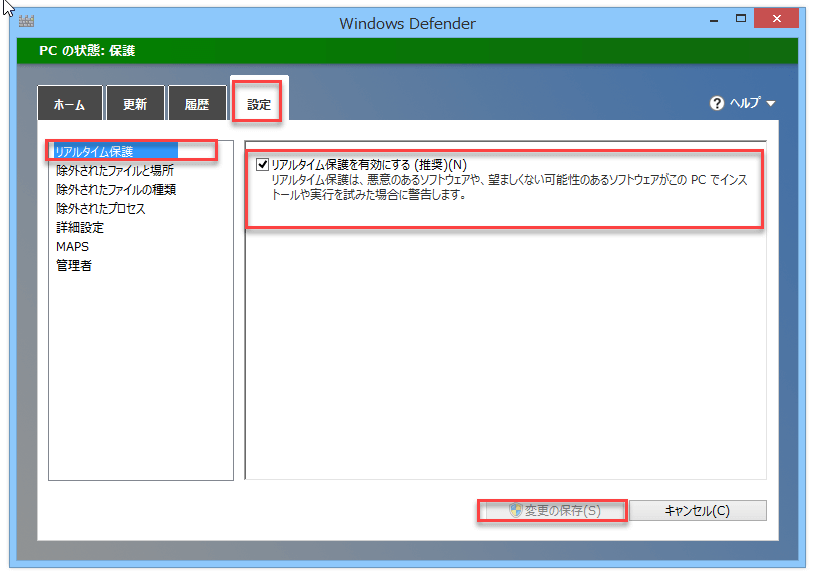Open the ヘルプ dropdown arrow
Screen dimensions: 816x572
[771, 104]
